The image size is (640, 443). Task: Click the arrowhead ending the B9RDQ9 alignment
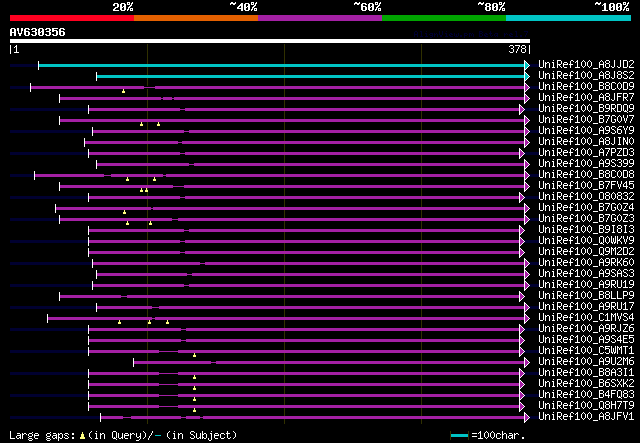[522, 109]
